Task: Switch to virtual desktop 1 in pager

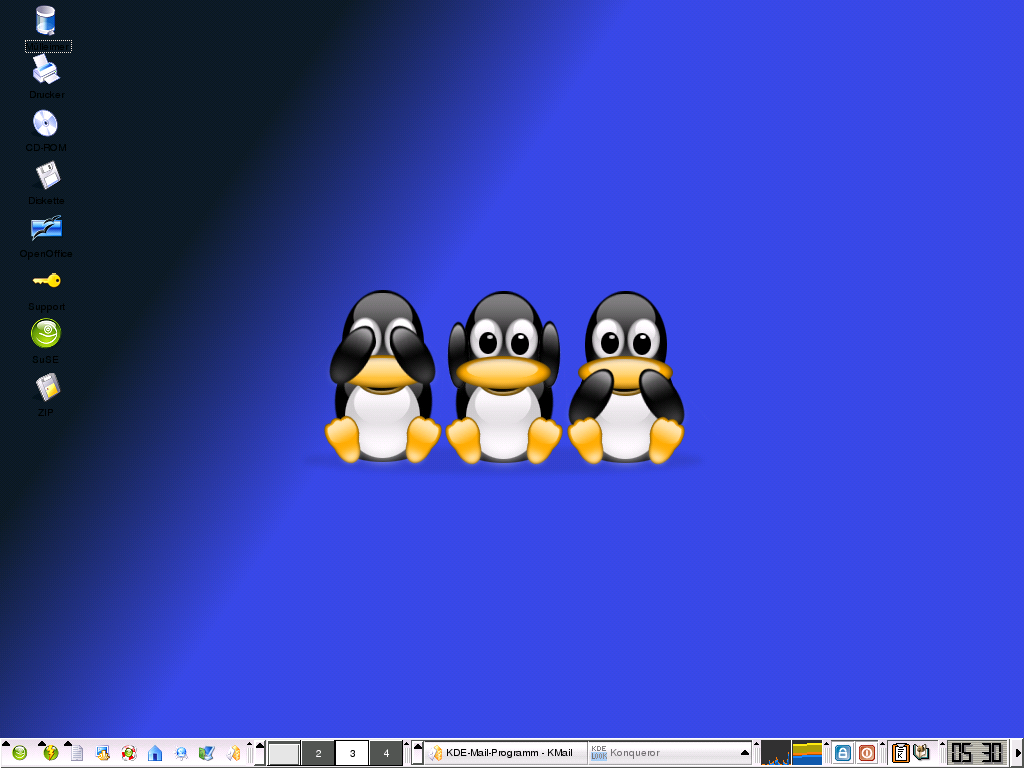Action: [x=284, y=753]
